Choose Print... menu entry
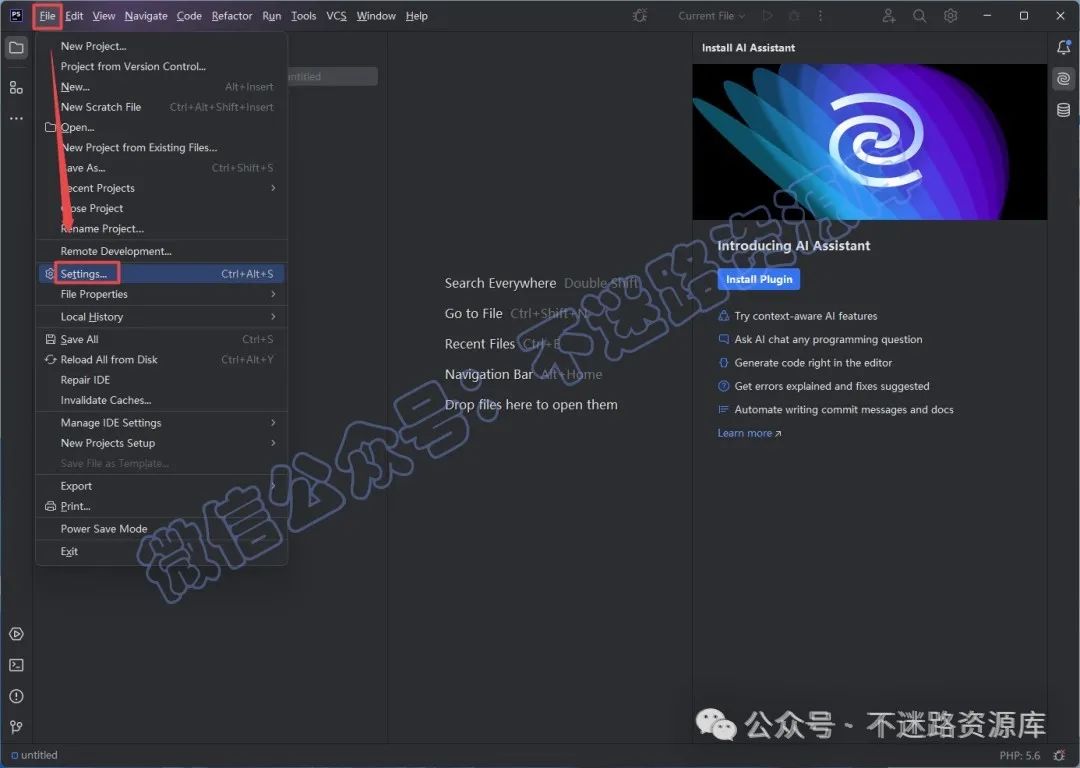This screenshot has width=1080, height=768. tap(161, 506)
